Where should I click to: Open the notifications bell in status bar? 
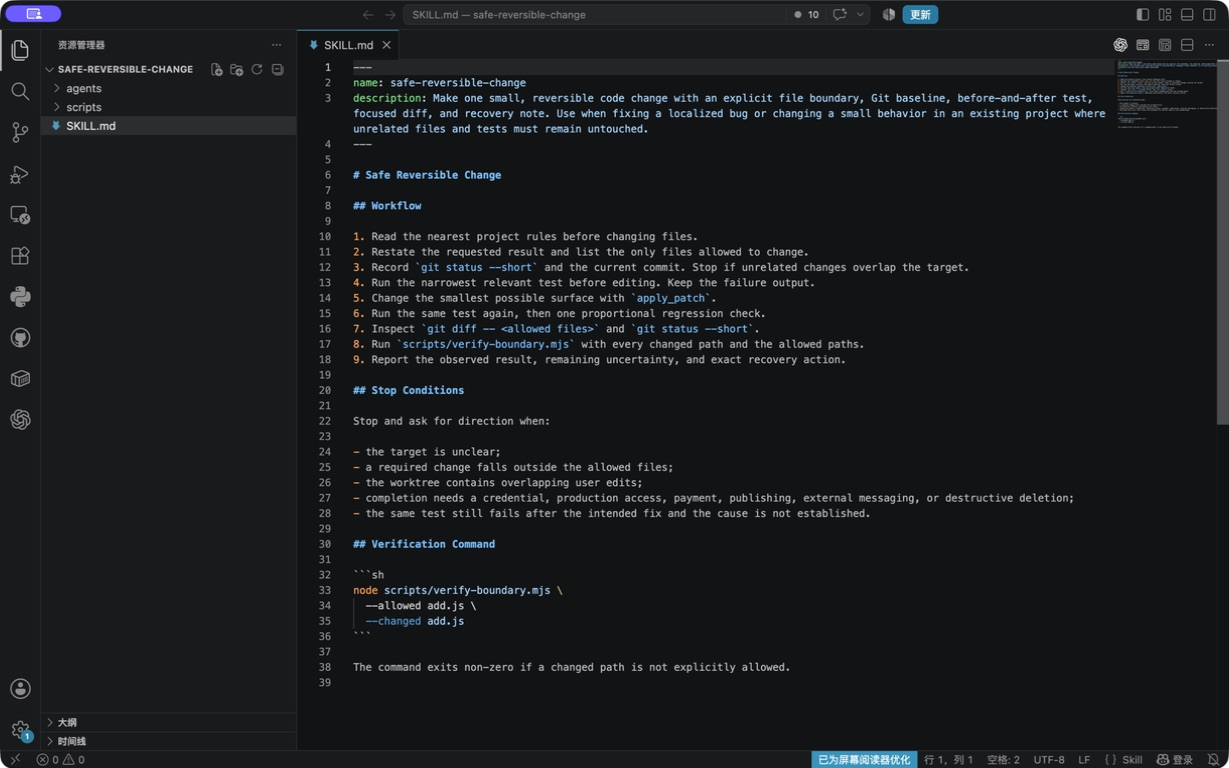[1213, 760]
